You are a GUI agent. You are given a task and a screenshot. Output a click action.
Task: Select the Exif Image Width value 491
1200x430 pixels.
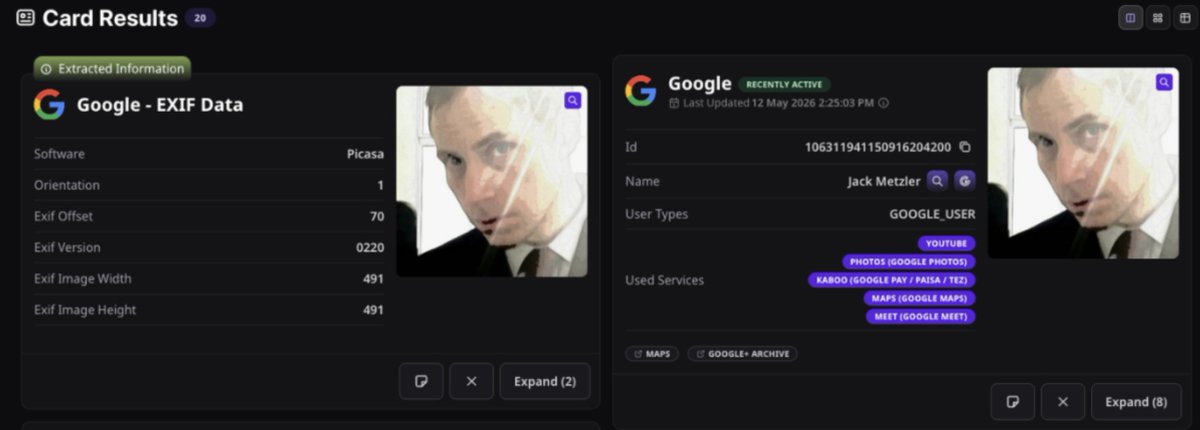[373, 278]
